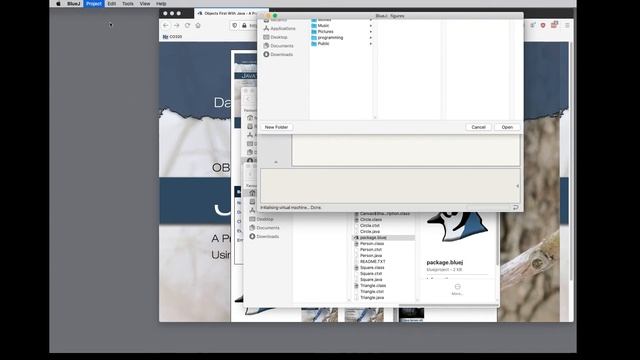Open the browser hamburger menu
The width and height of the screenshot is (640, 360).
(567, 25)
